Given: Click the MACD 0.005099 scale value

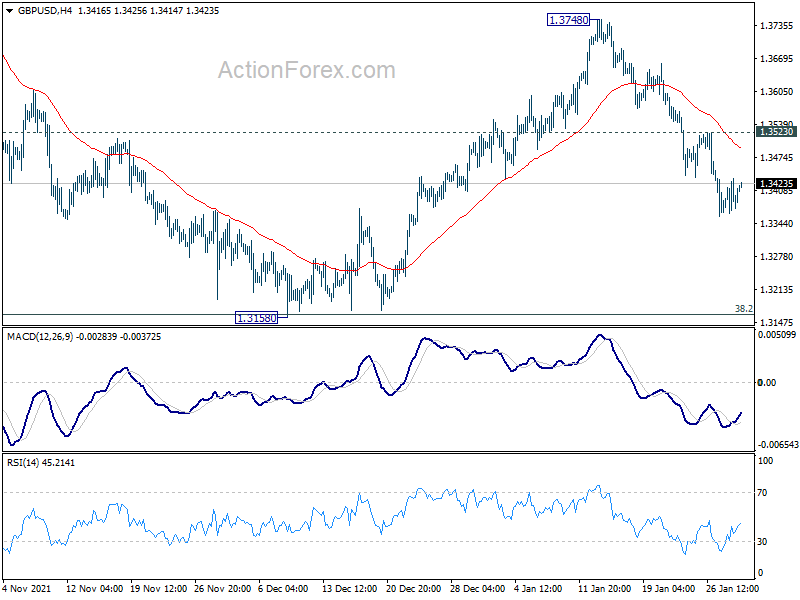Looking at the screenshot, I should (x=777, y=335).
